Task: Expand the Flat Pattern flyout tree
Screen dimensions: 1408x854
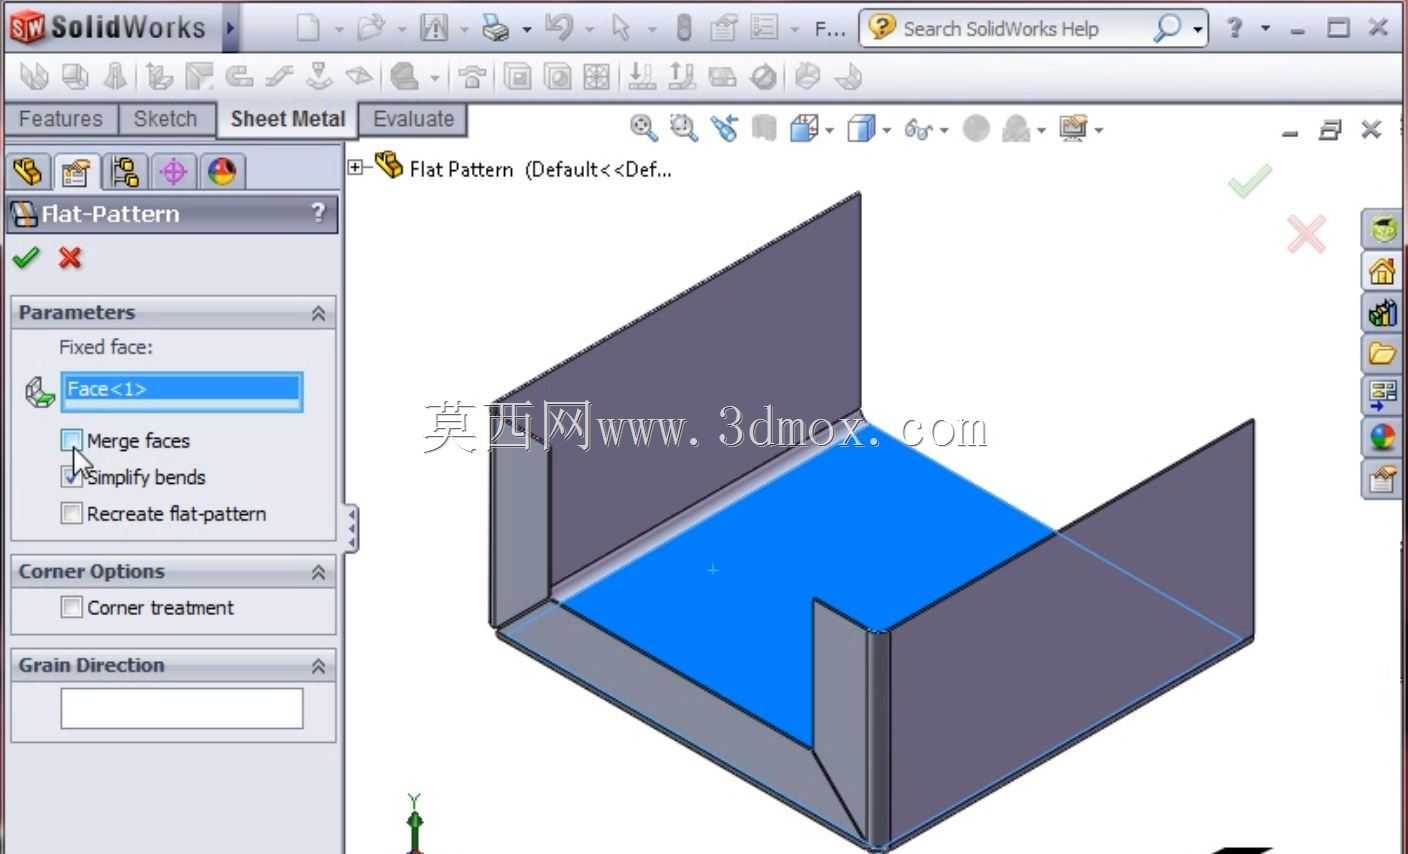Action: coord(356,167)
